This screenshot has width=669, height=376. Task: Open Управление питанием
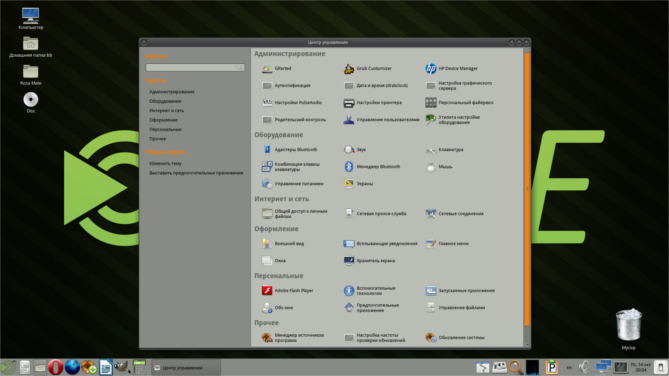(x=292, y=184)
